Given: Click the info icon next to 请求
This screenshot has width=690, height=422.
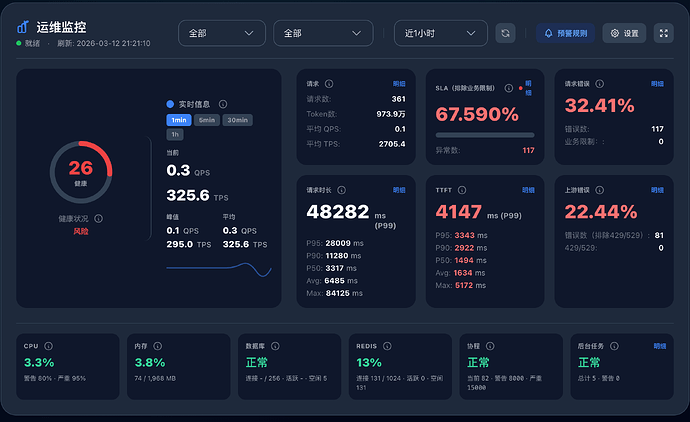Looking at the screenshot, I should pyautogui.click(x=329, y=84).
